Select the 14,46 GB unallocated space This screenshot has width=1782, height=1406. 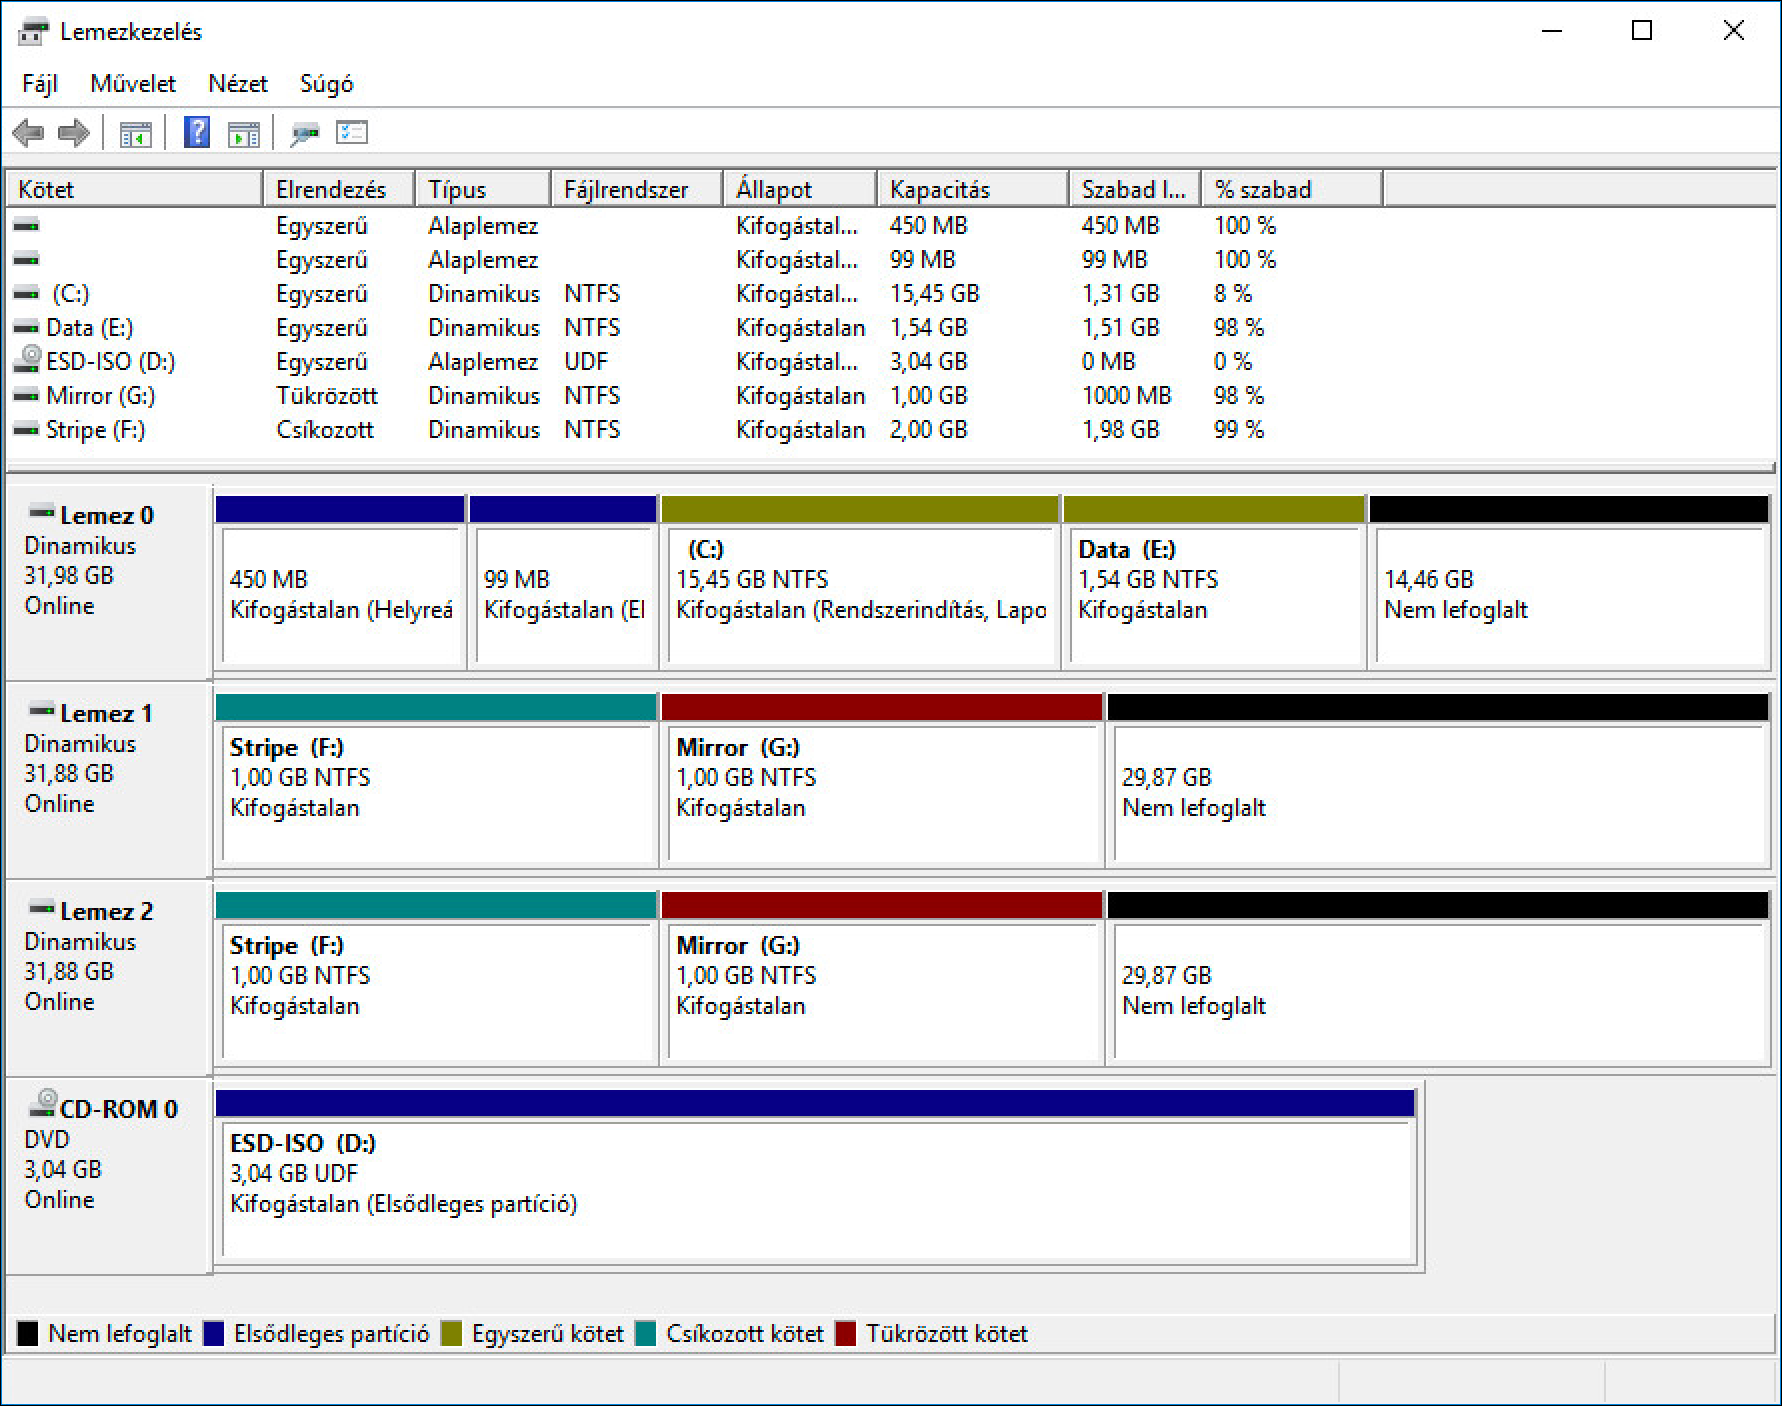pos(1570,582)
